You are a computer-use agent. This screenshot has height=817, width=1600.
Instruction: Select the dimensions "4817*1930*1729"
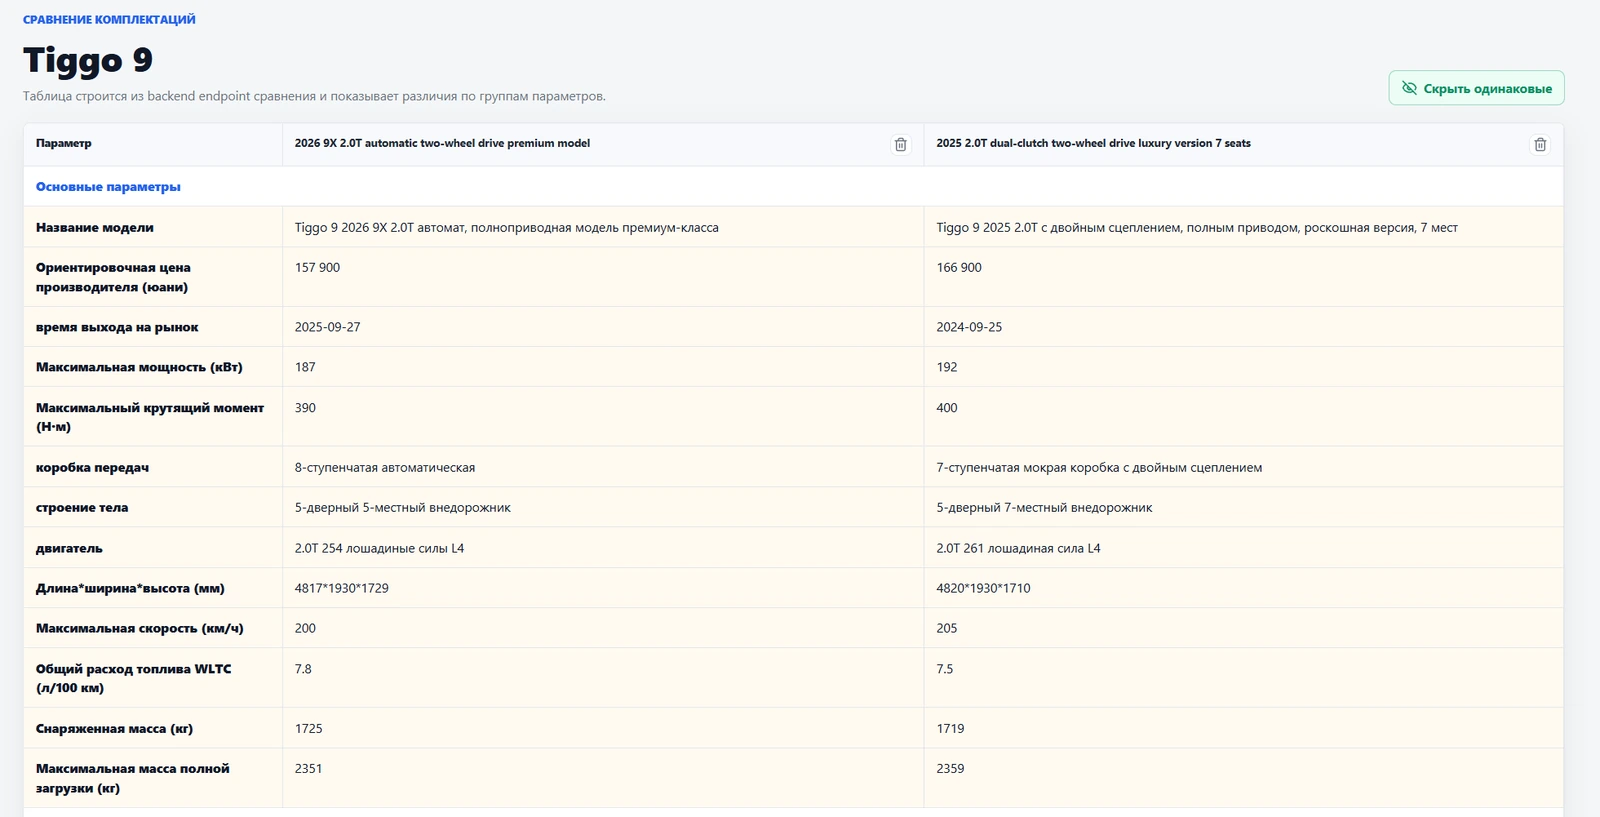pyautogui.click(x=342, y=588)
